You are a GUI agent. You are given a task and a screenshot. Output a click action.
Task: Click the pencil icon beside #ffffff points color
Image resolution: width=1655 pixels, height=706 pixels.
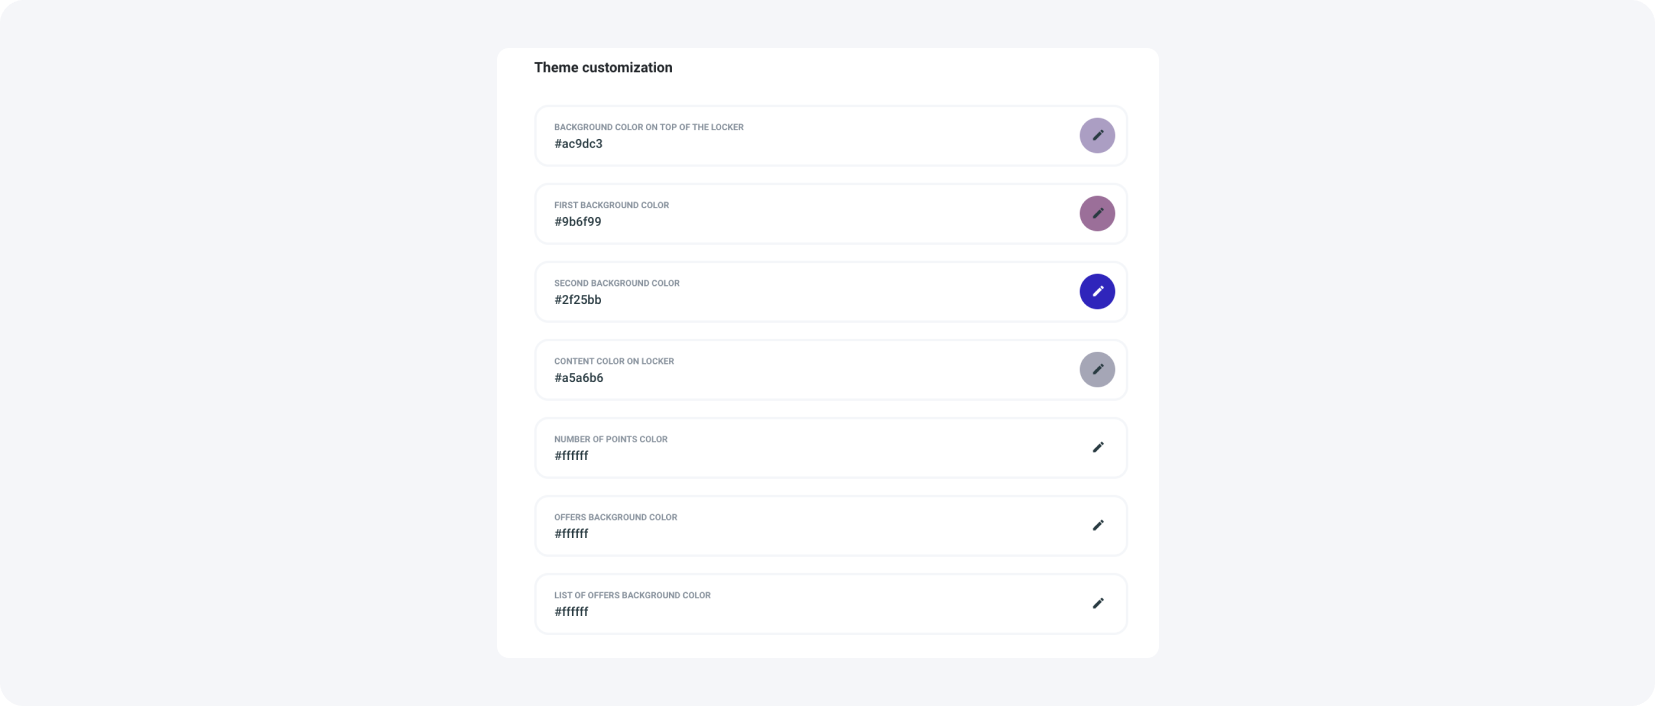[x=1097, y=447]
